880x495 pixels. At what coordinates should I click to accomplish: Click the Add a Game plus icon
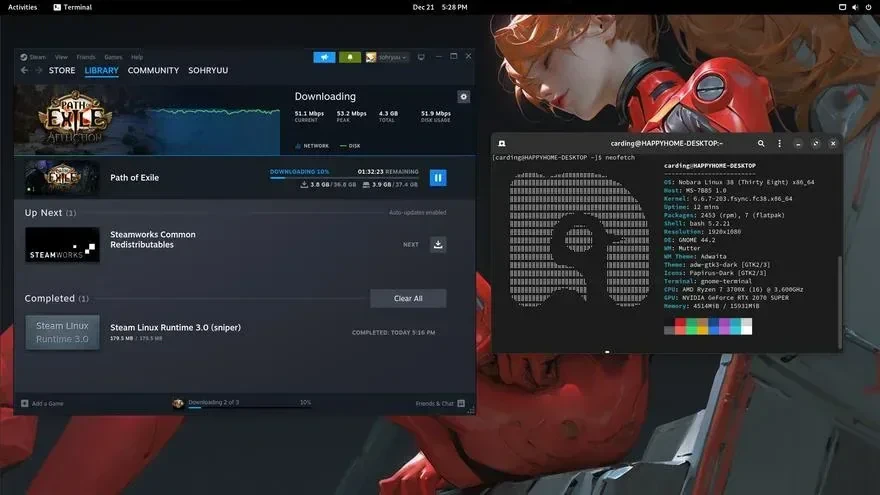pyautogui.click(x=25, y=403)
